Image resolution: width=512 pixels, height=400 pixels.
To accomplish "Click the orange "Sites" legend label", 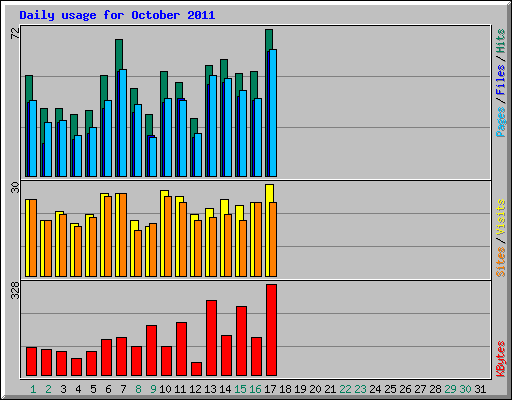I will coord(500,262).
